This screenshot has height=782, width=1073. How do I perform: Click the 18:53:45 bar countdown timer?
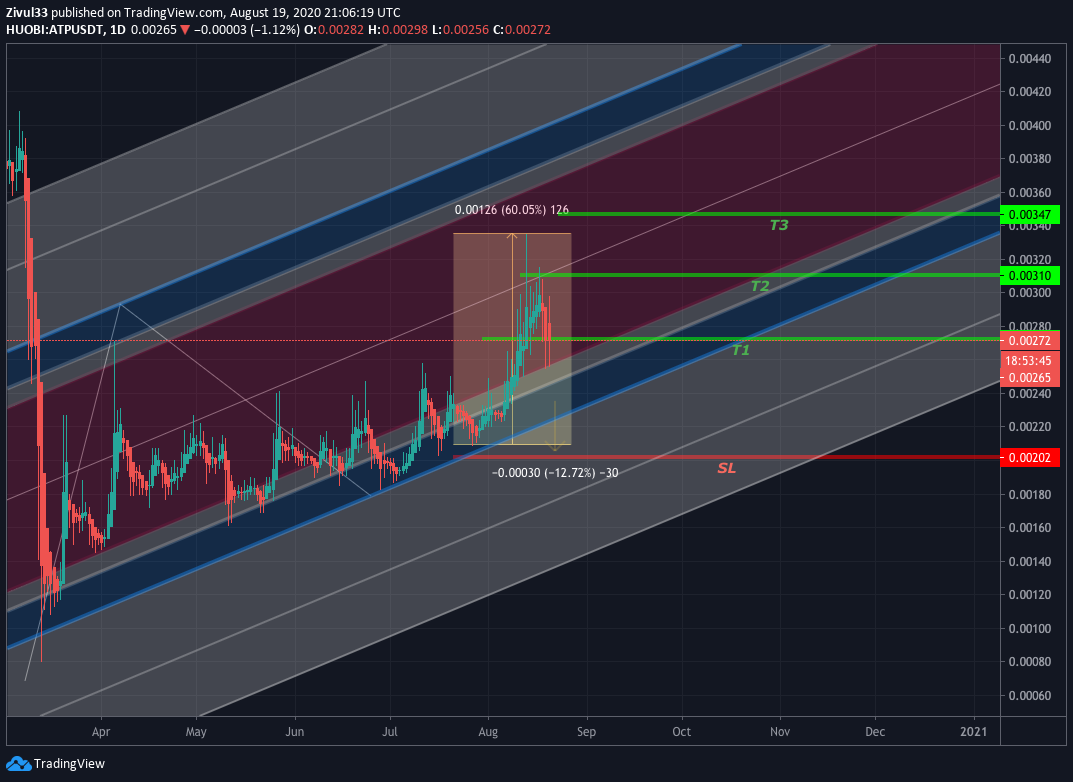1030,361
